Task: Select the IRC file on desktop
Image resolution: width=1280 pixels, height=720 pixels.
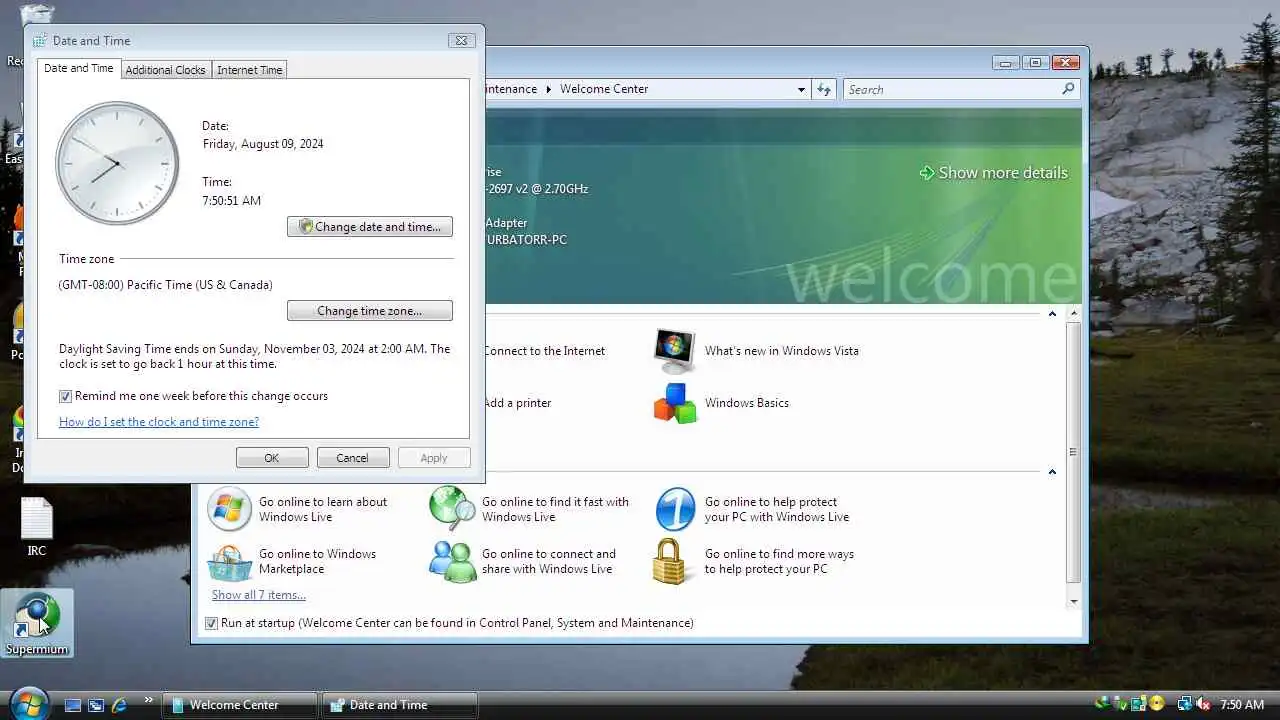Action: pos(36,527)
